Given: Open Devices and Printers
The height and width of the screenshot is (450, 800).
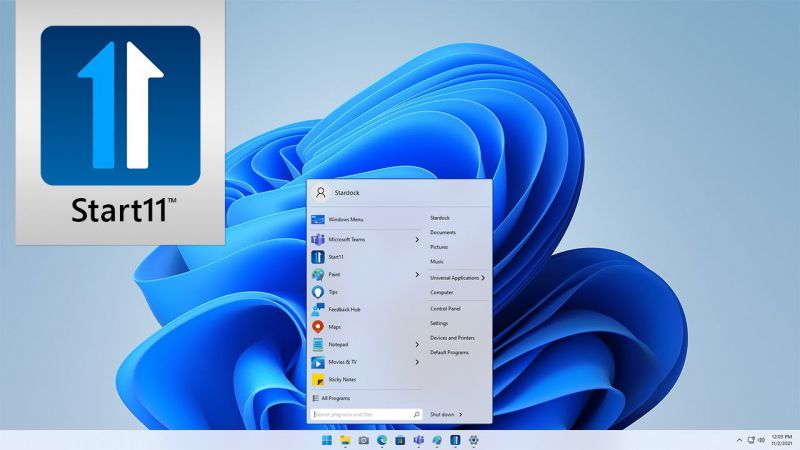Looking at the screenshot, I should (455, 338).
